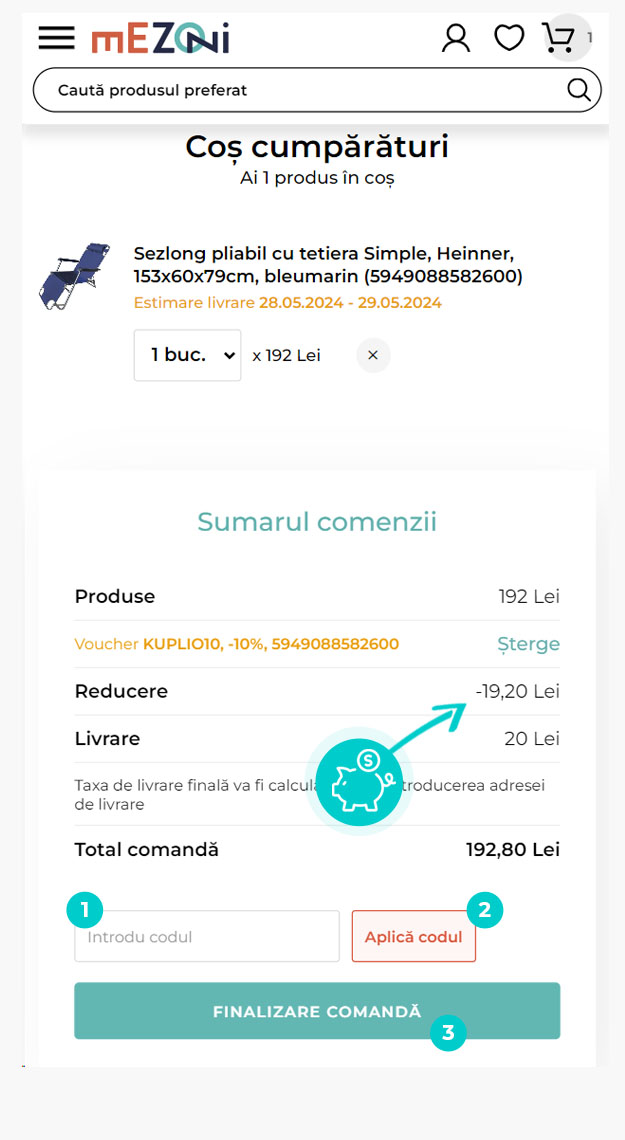Click step marker number 2
Image resolution: width=625 pixels, height=1140 pixels.
485,910
